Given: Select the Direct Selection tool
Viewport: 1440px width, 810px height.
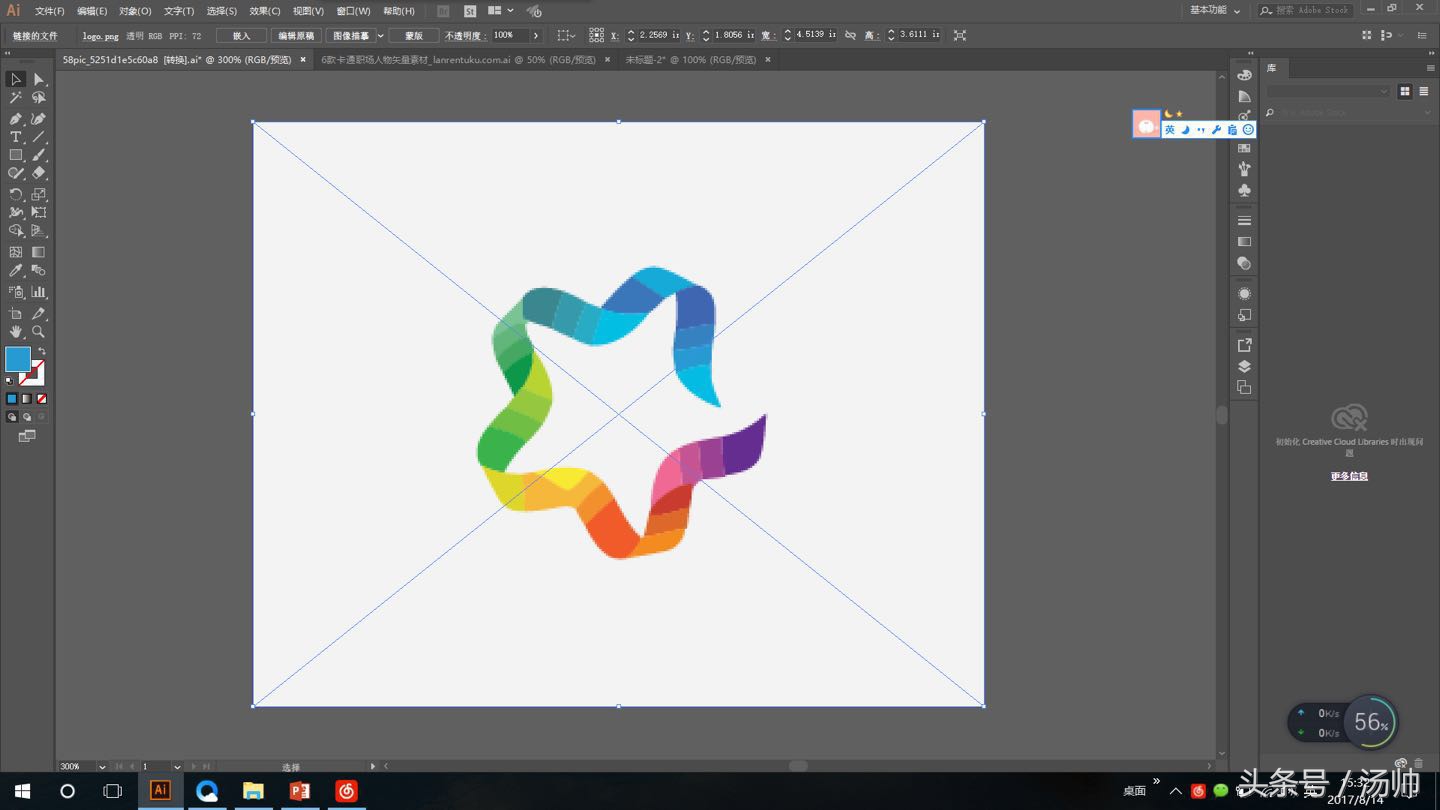Looking at the screenshot, I should 39,79.
